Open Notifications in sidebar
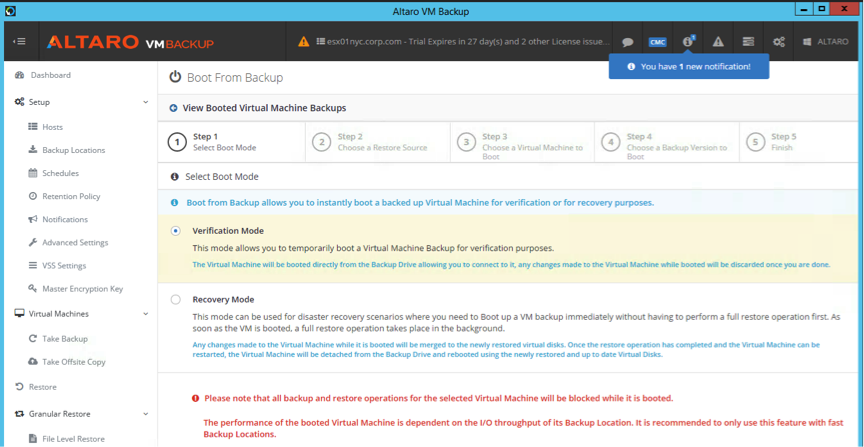Screen dimensions: 864x447 click(x=65, y=219)
